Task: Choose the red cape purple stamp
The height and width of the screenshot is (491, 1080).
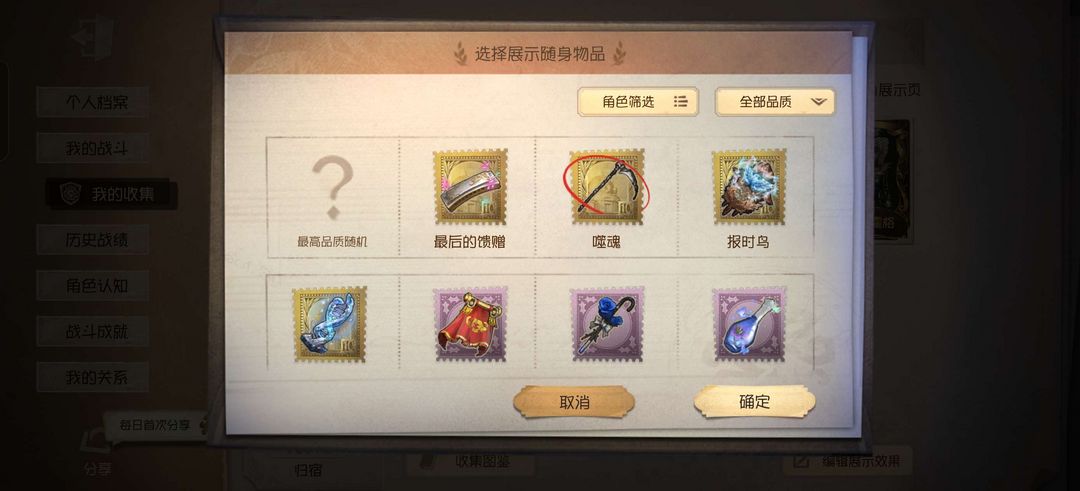Action: [x=470, y=324]
